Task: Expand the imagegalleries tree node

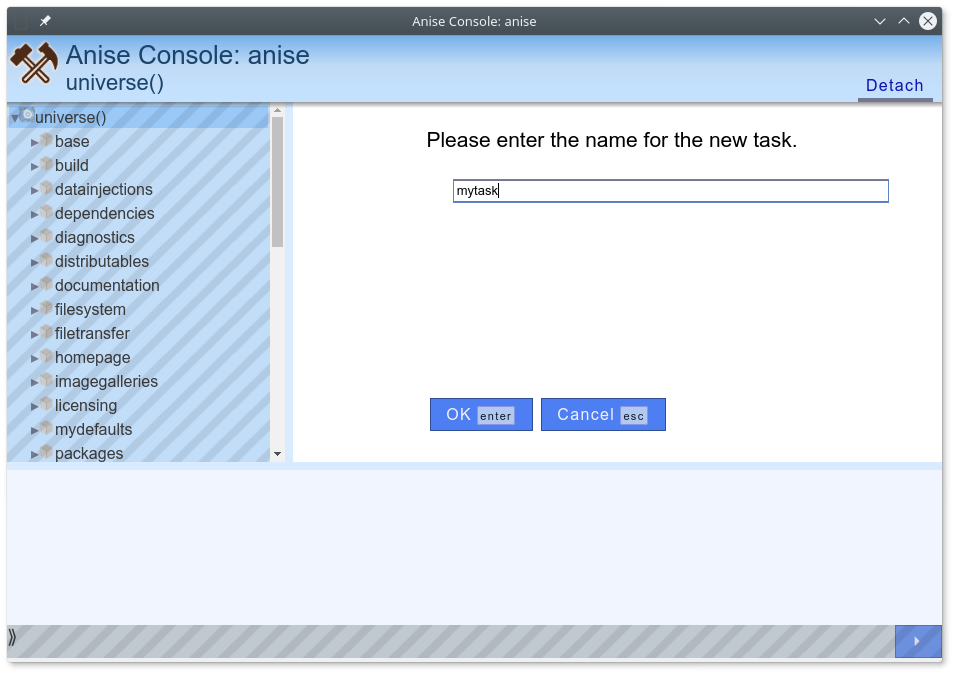Action: tap(35, 383)
